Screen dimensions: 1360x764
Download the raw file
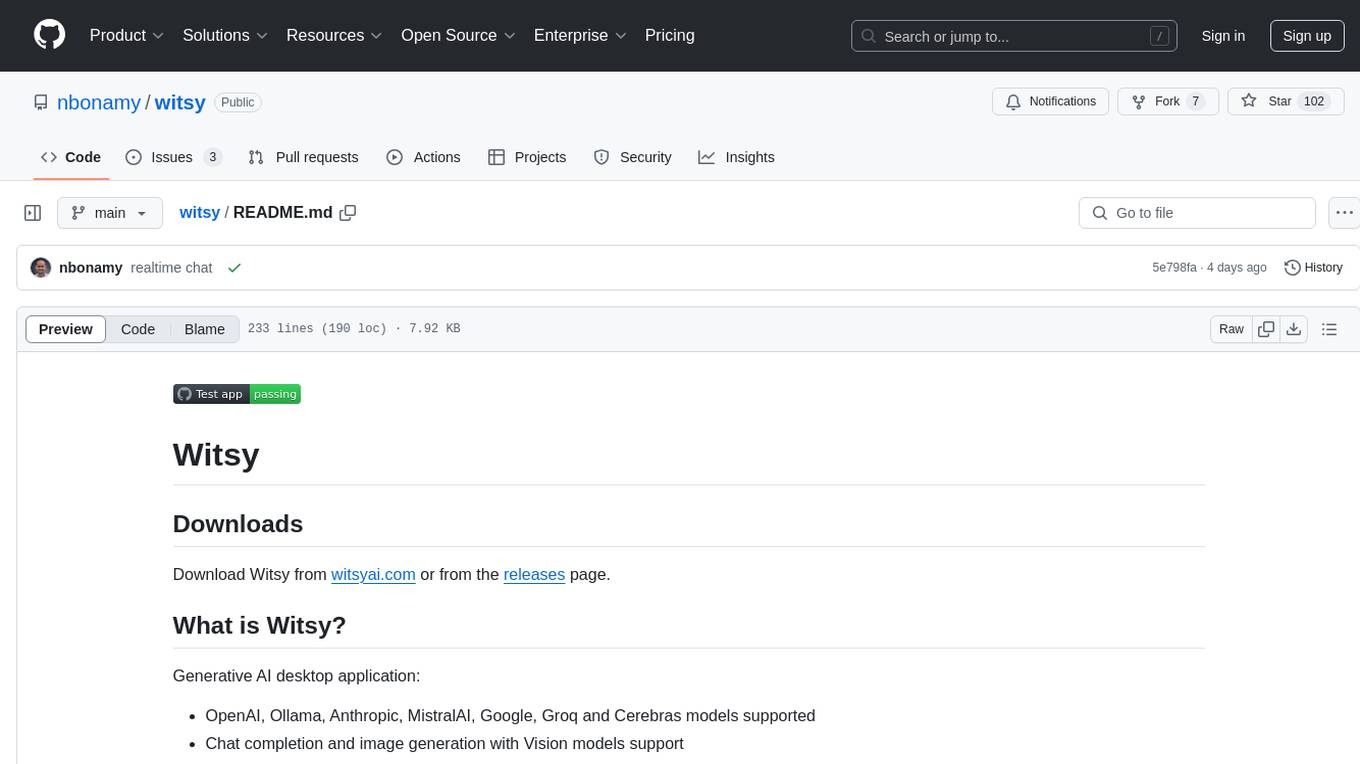1293,329
